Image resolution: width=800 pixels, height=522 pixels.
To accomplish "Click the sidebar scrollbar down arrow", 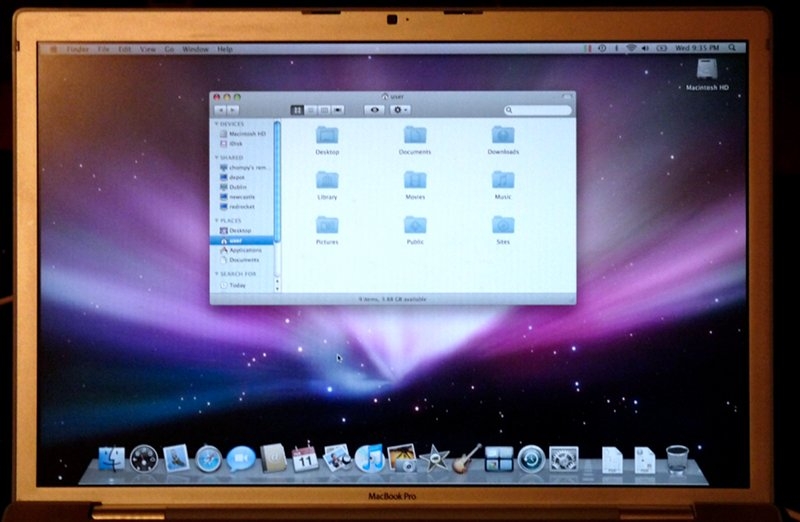I will pos(278,289).
